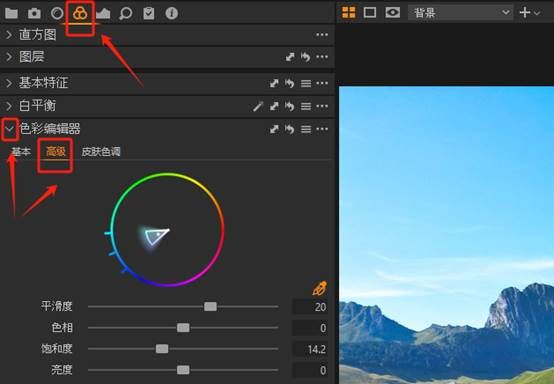This screenshot has height=384, width=554.
Task: Open the Lens tool tab
Action: [57, 13]
